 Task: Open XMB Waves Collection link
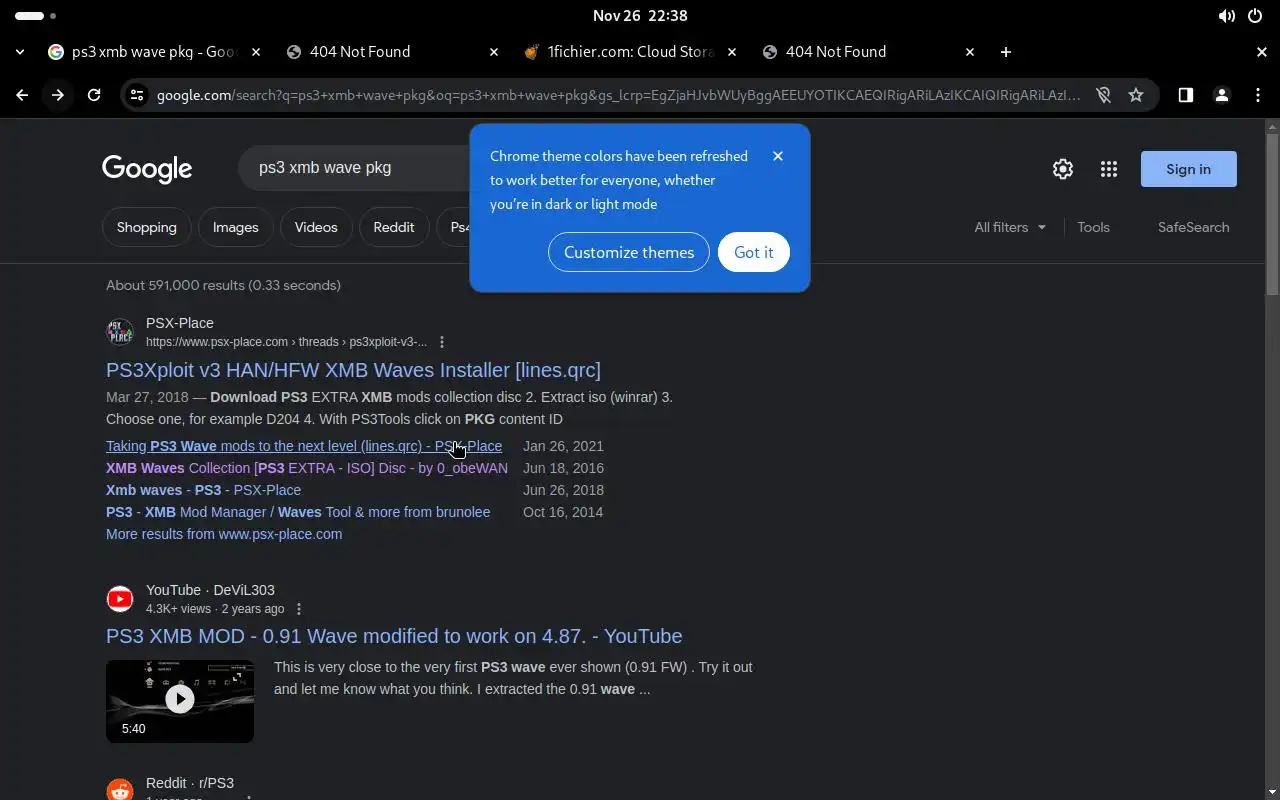307,468
